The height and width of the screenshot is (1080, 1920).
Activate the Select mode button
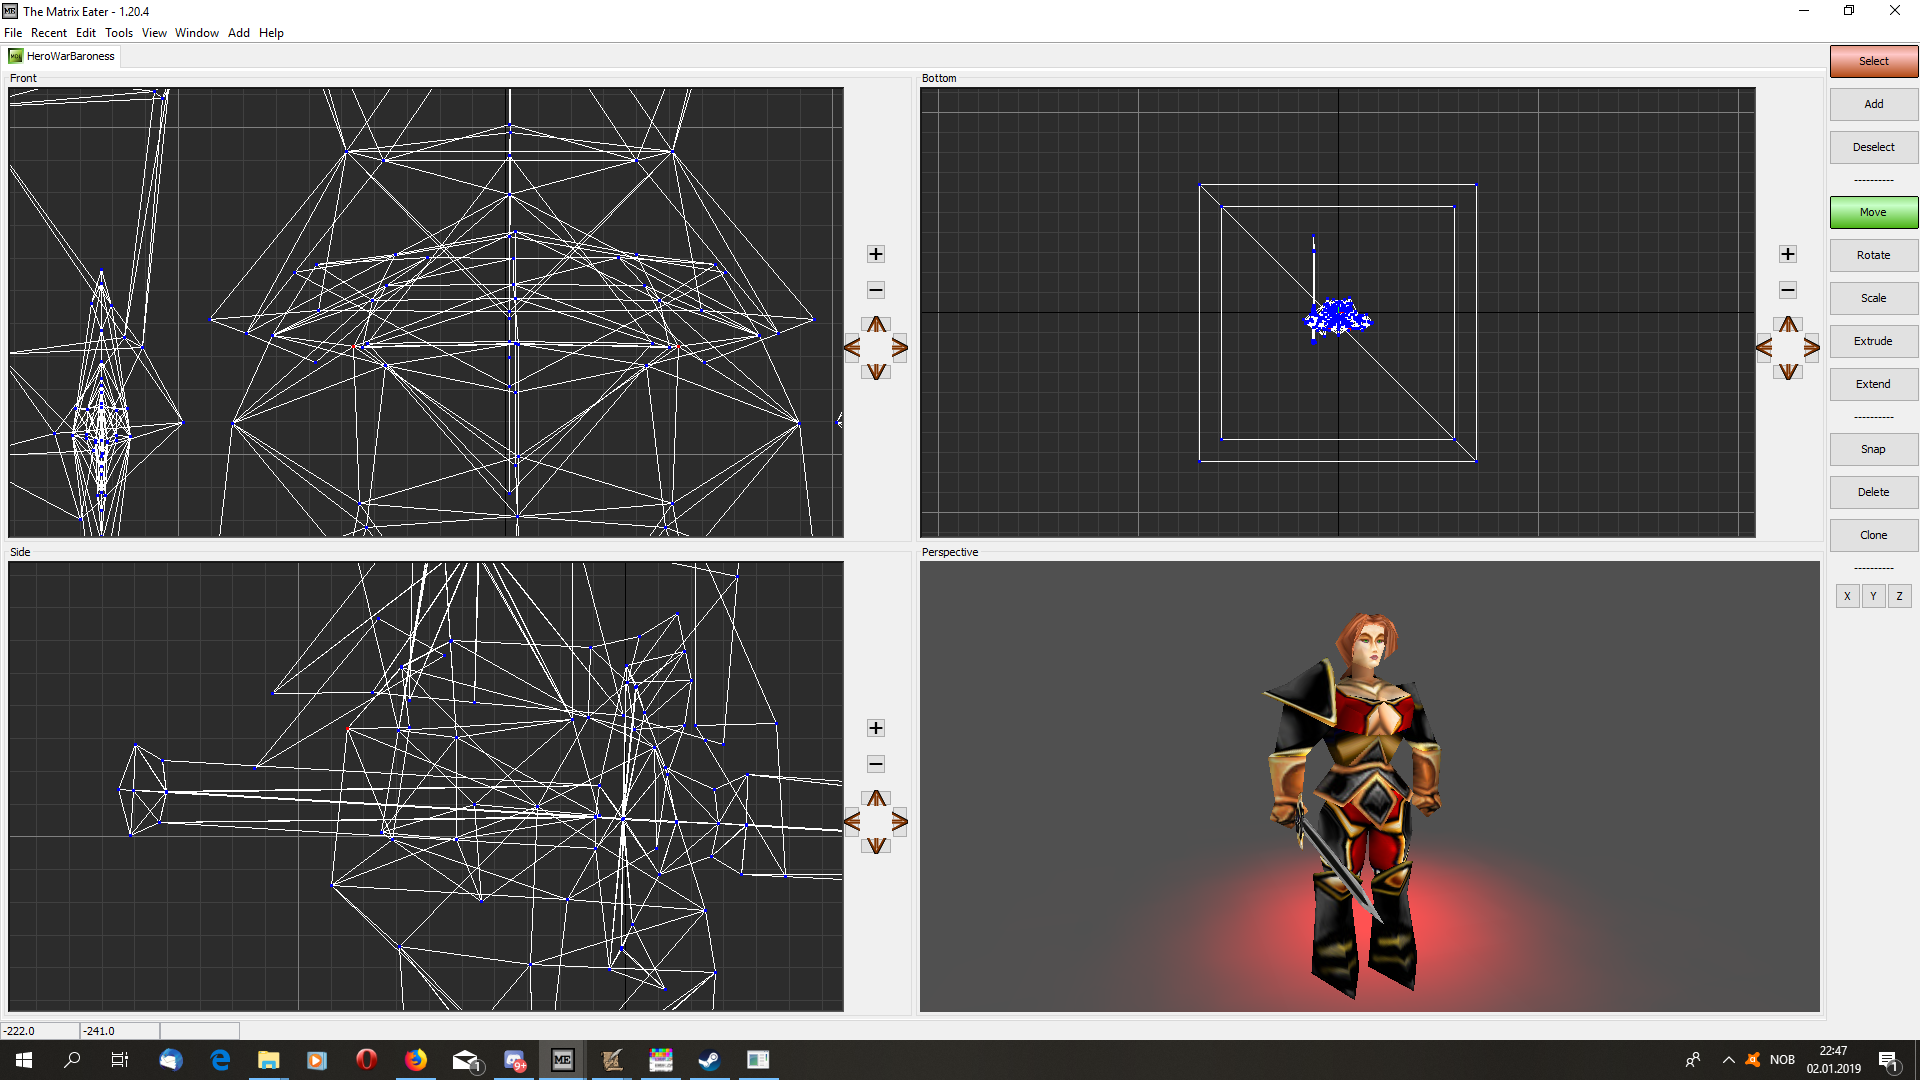tap(1874, 61)
